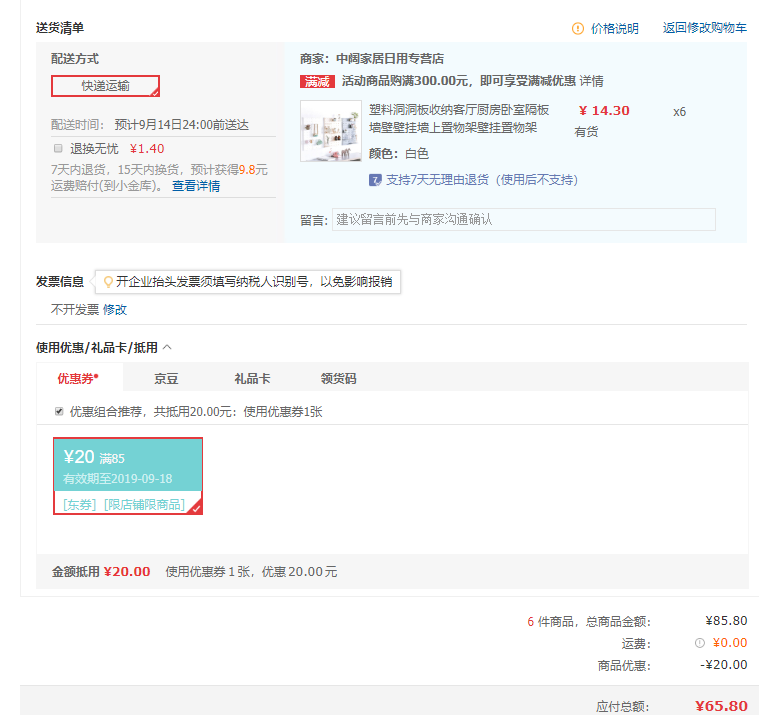Switch to the 优惠券 tab

78,379
